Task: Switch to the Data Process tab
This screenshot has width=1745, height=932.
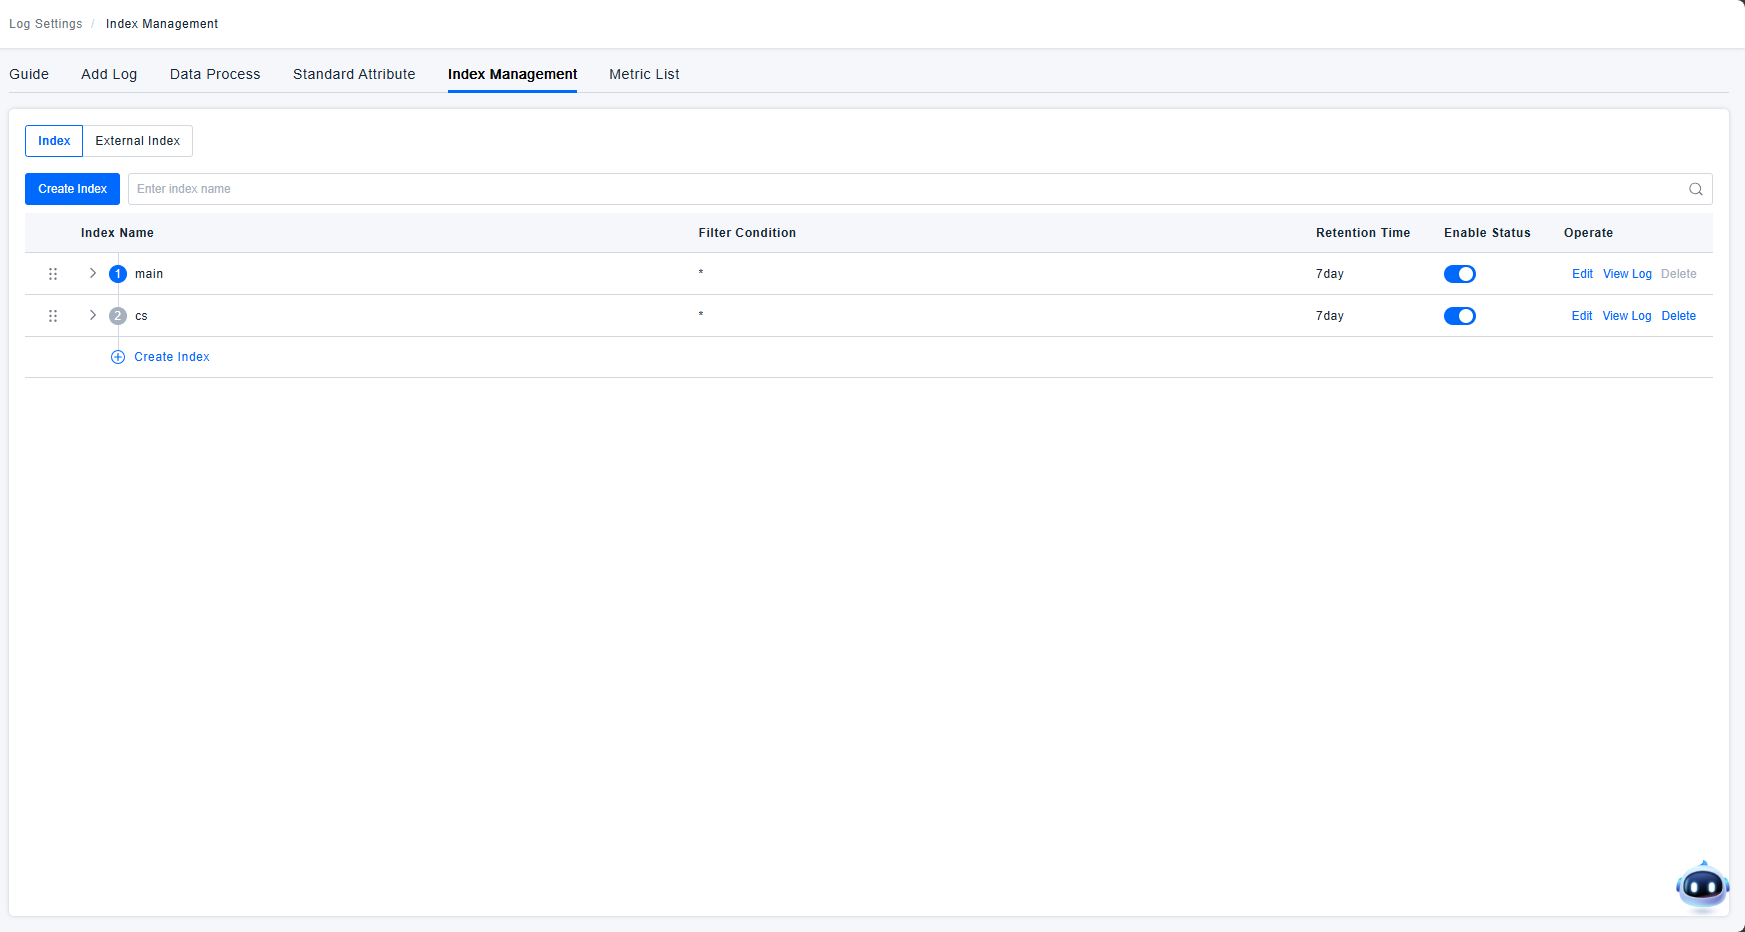Action: 215,74
